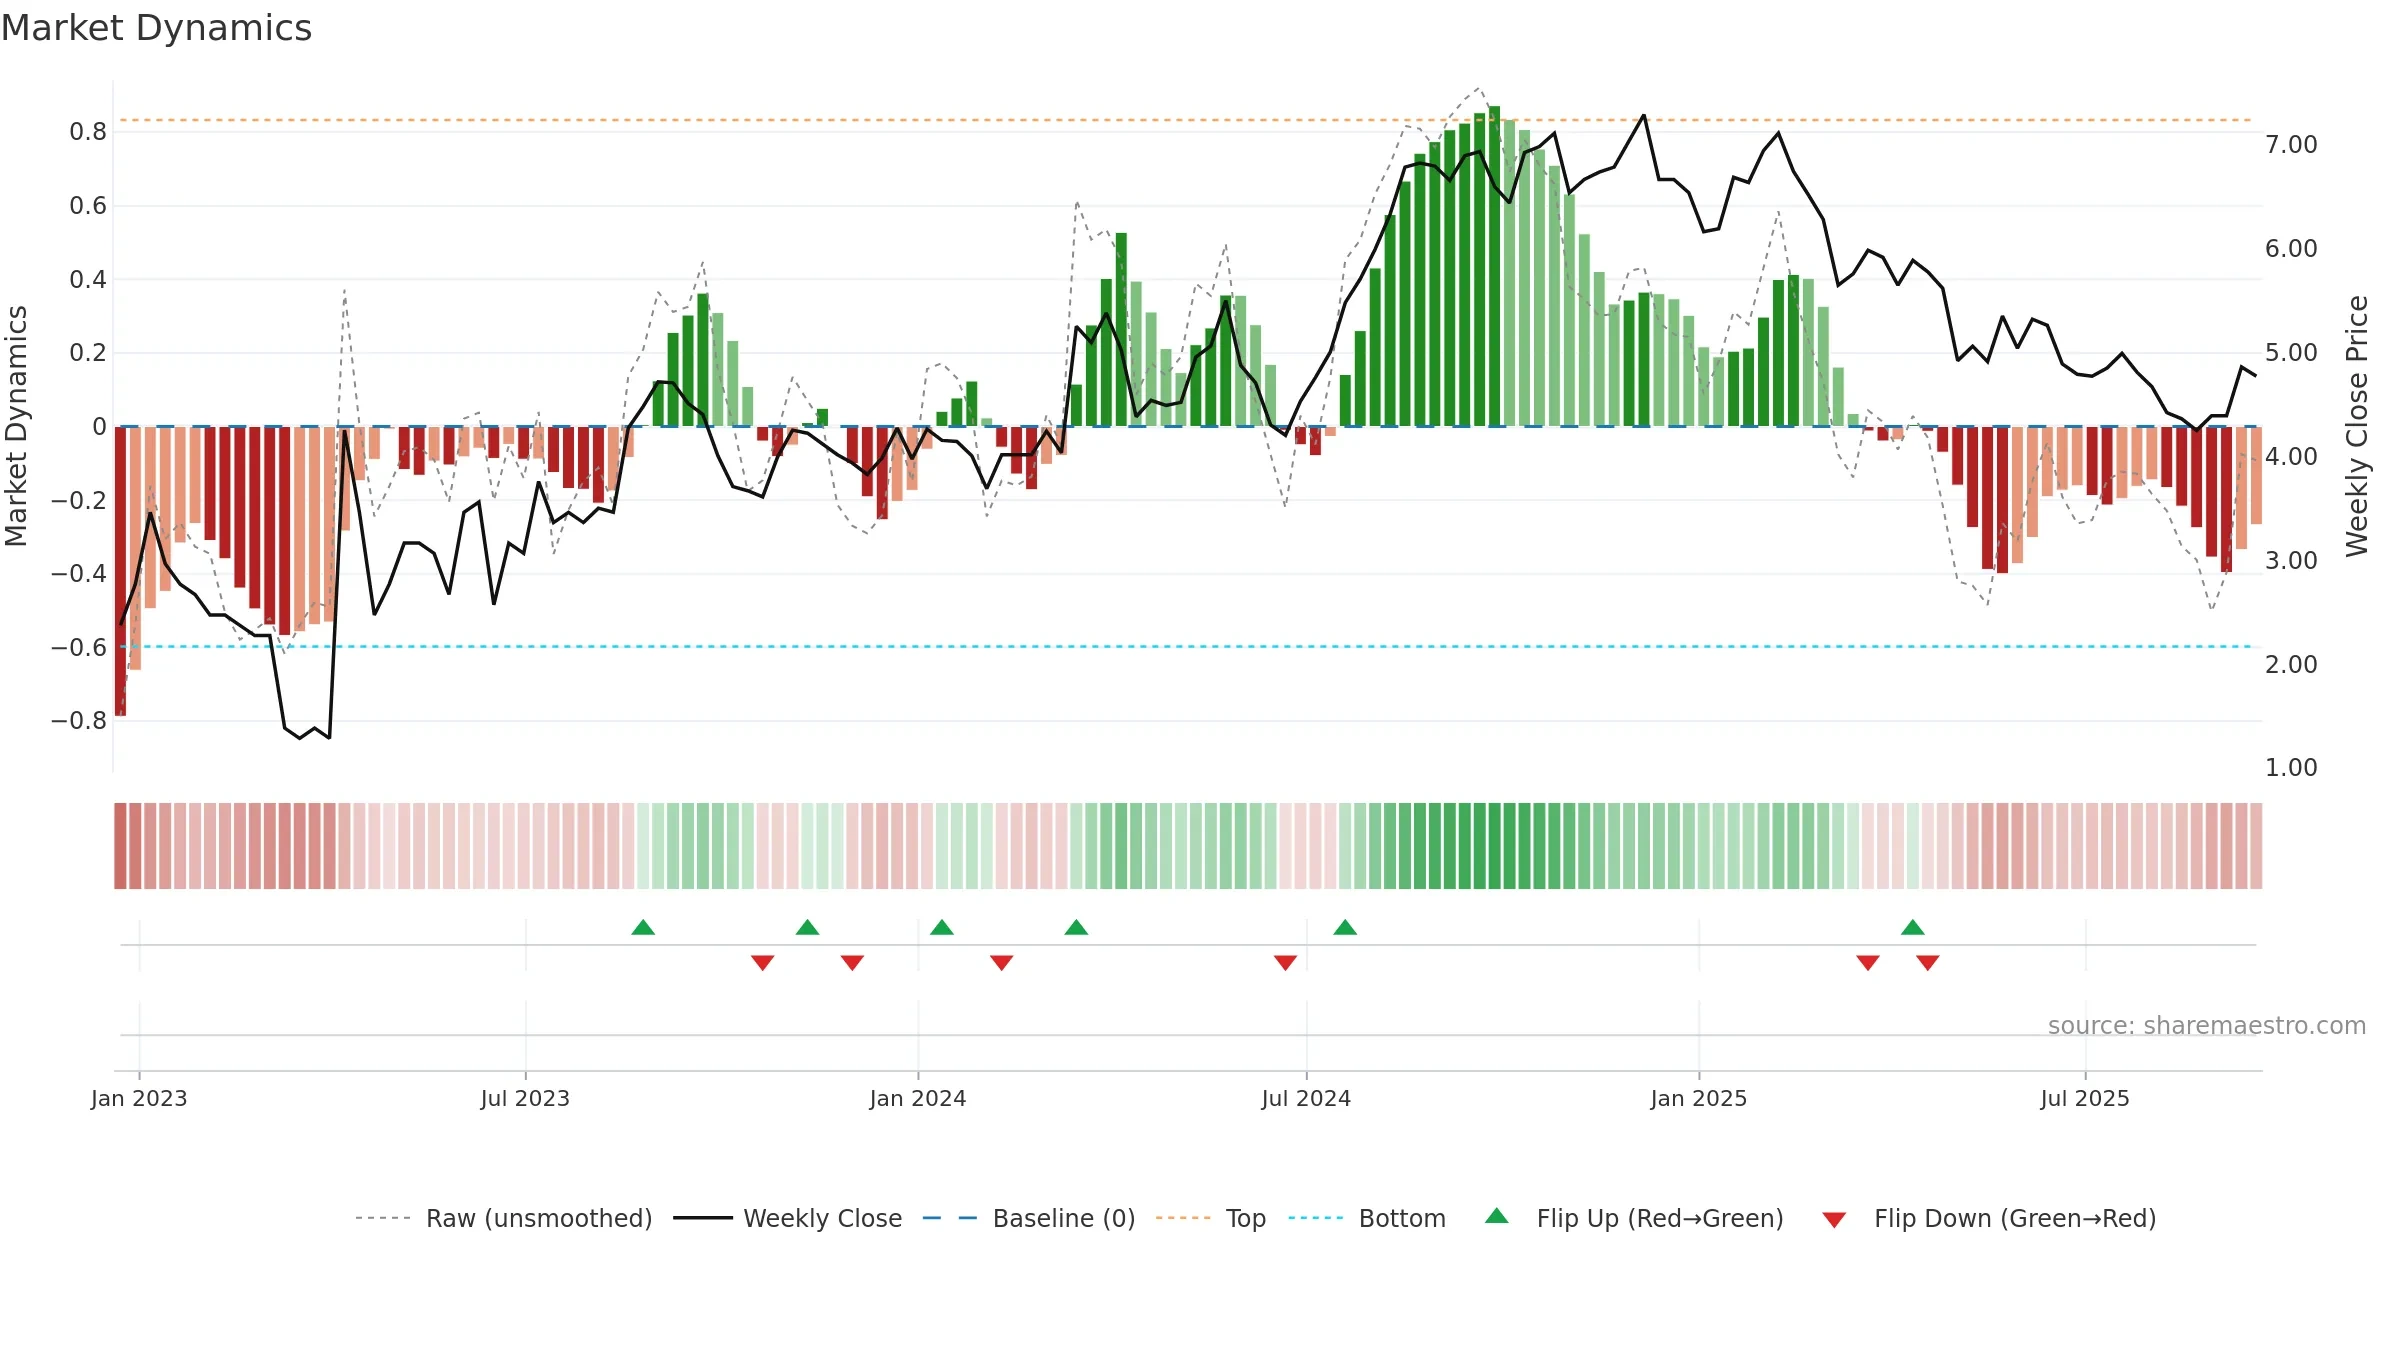
Task: Click the Weekly Close line peak near December 2024
Action: 1643,116
